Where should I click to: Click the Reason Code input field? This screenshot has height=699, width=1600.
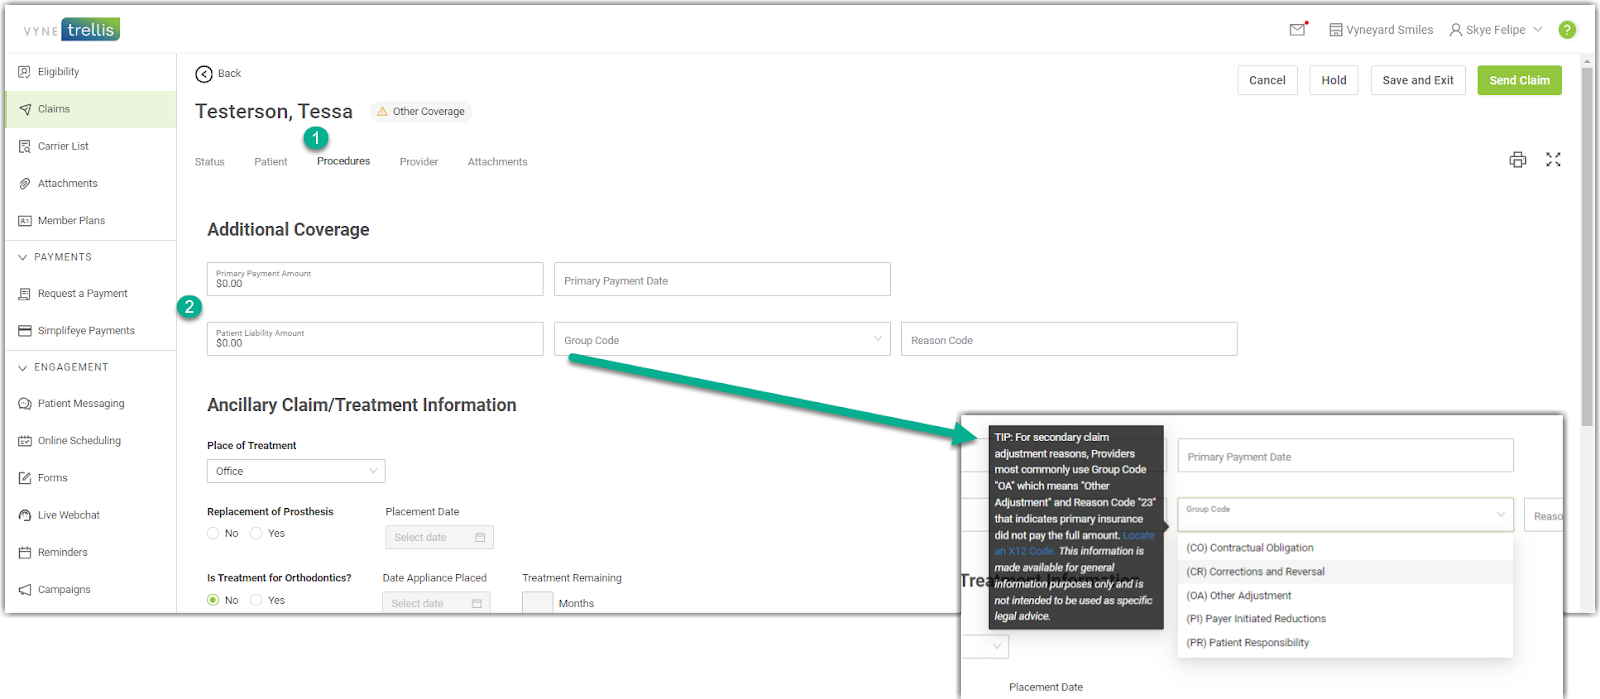click(x=1068, y=340)
